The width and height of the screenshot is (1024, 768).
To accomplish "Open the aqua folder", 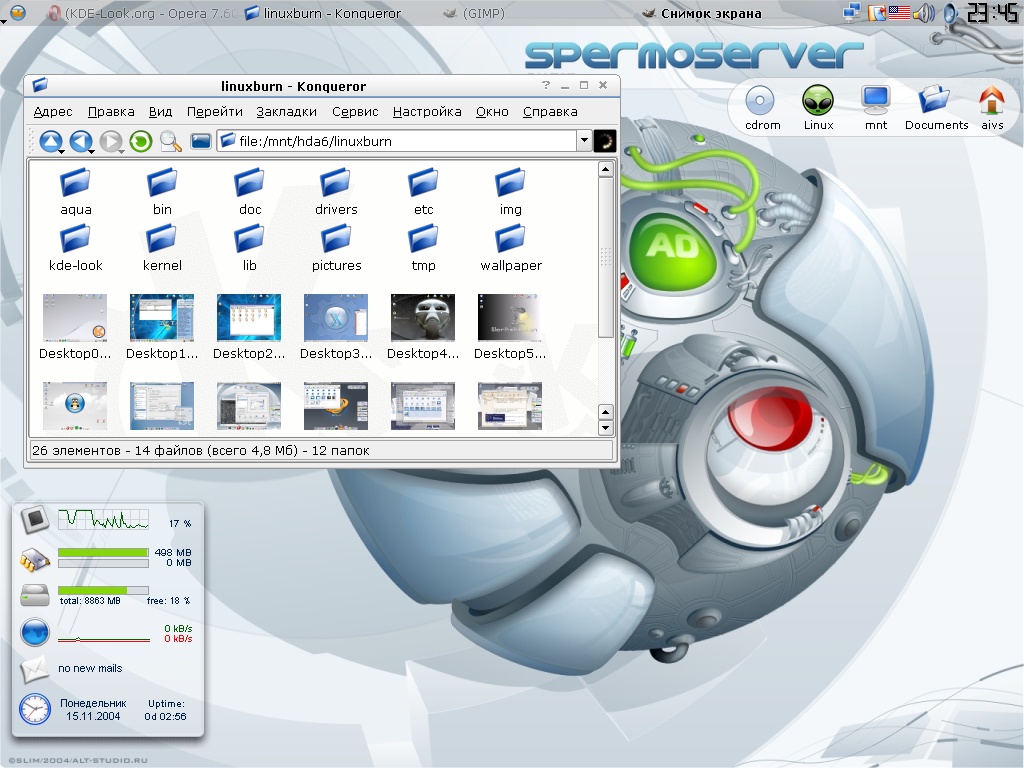I will tap(76, 191).
